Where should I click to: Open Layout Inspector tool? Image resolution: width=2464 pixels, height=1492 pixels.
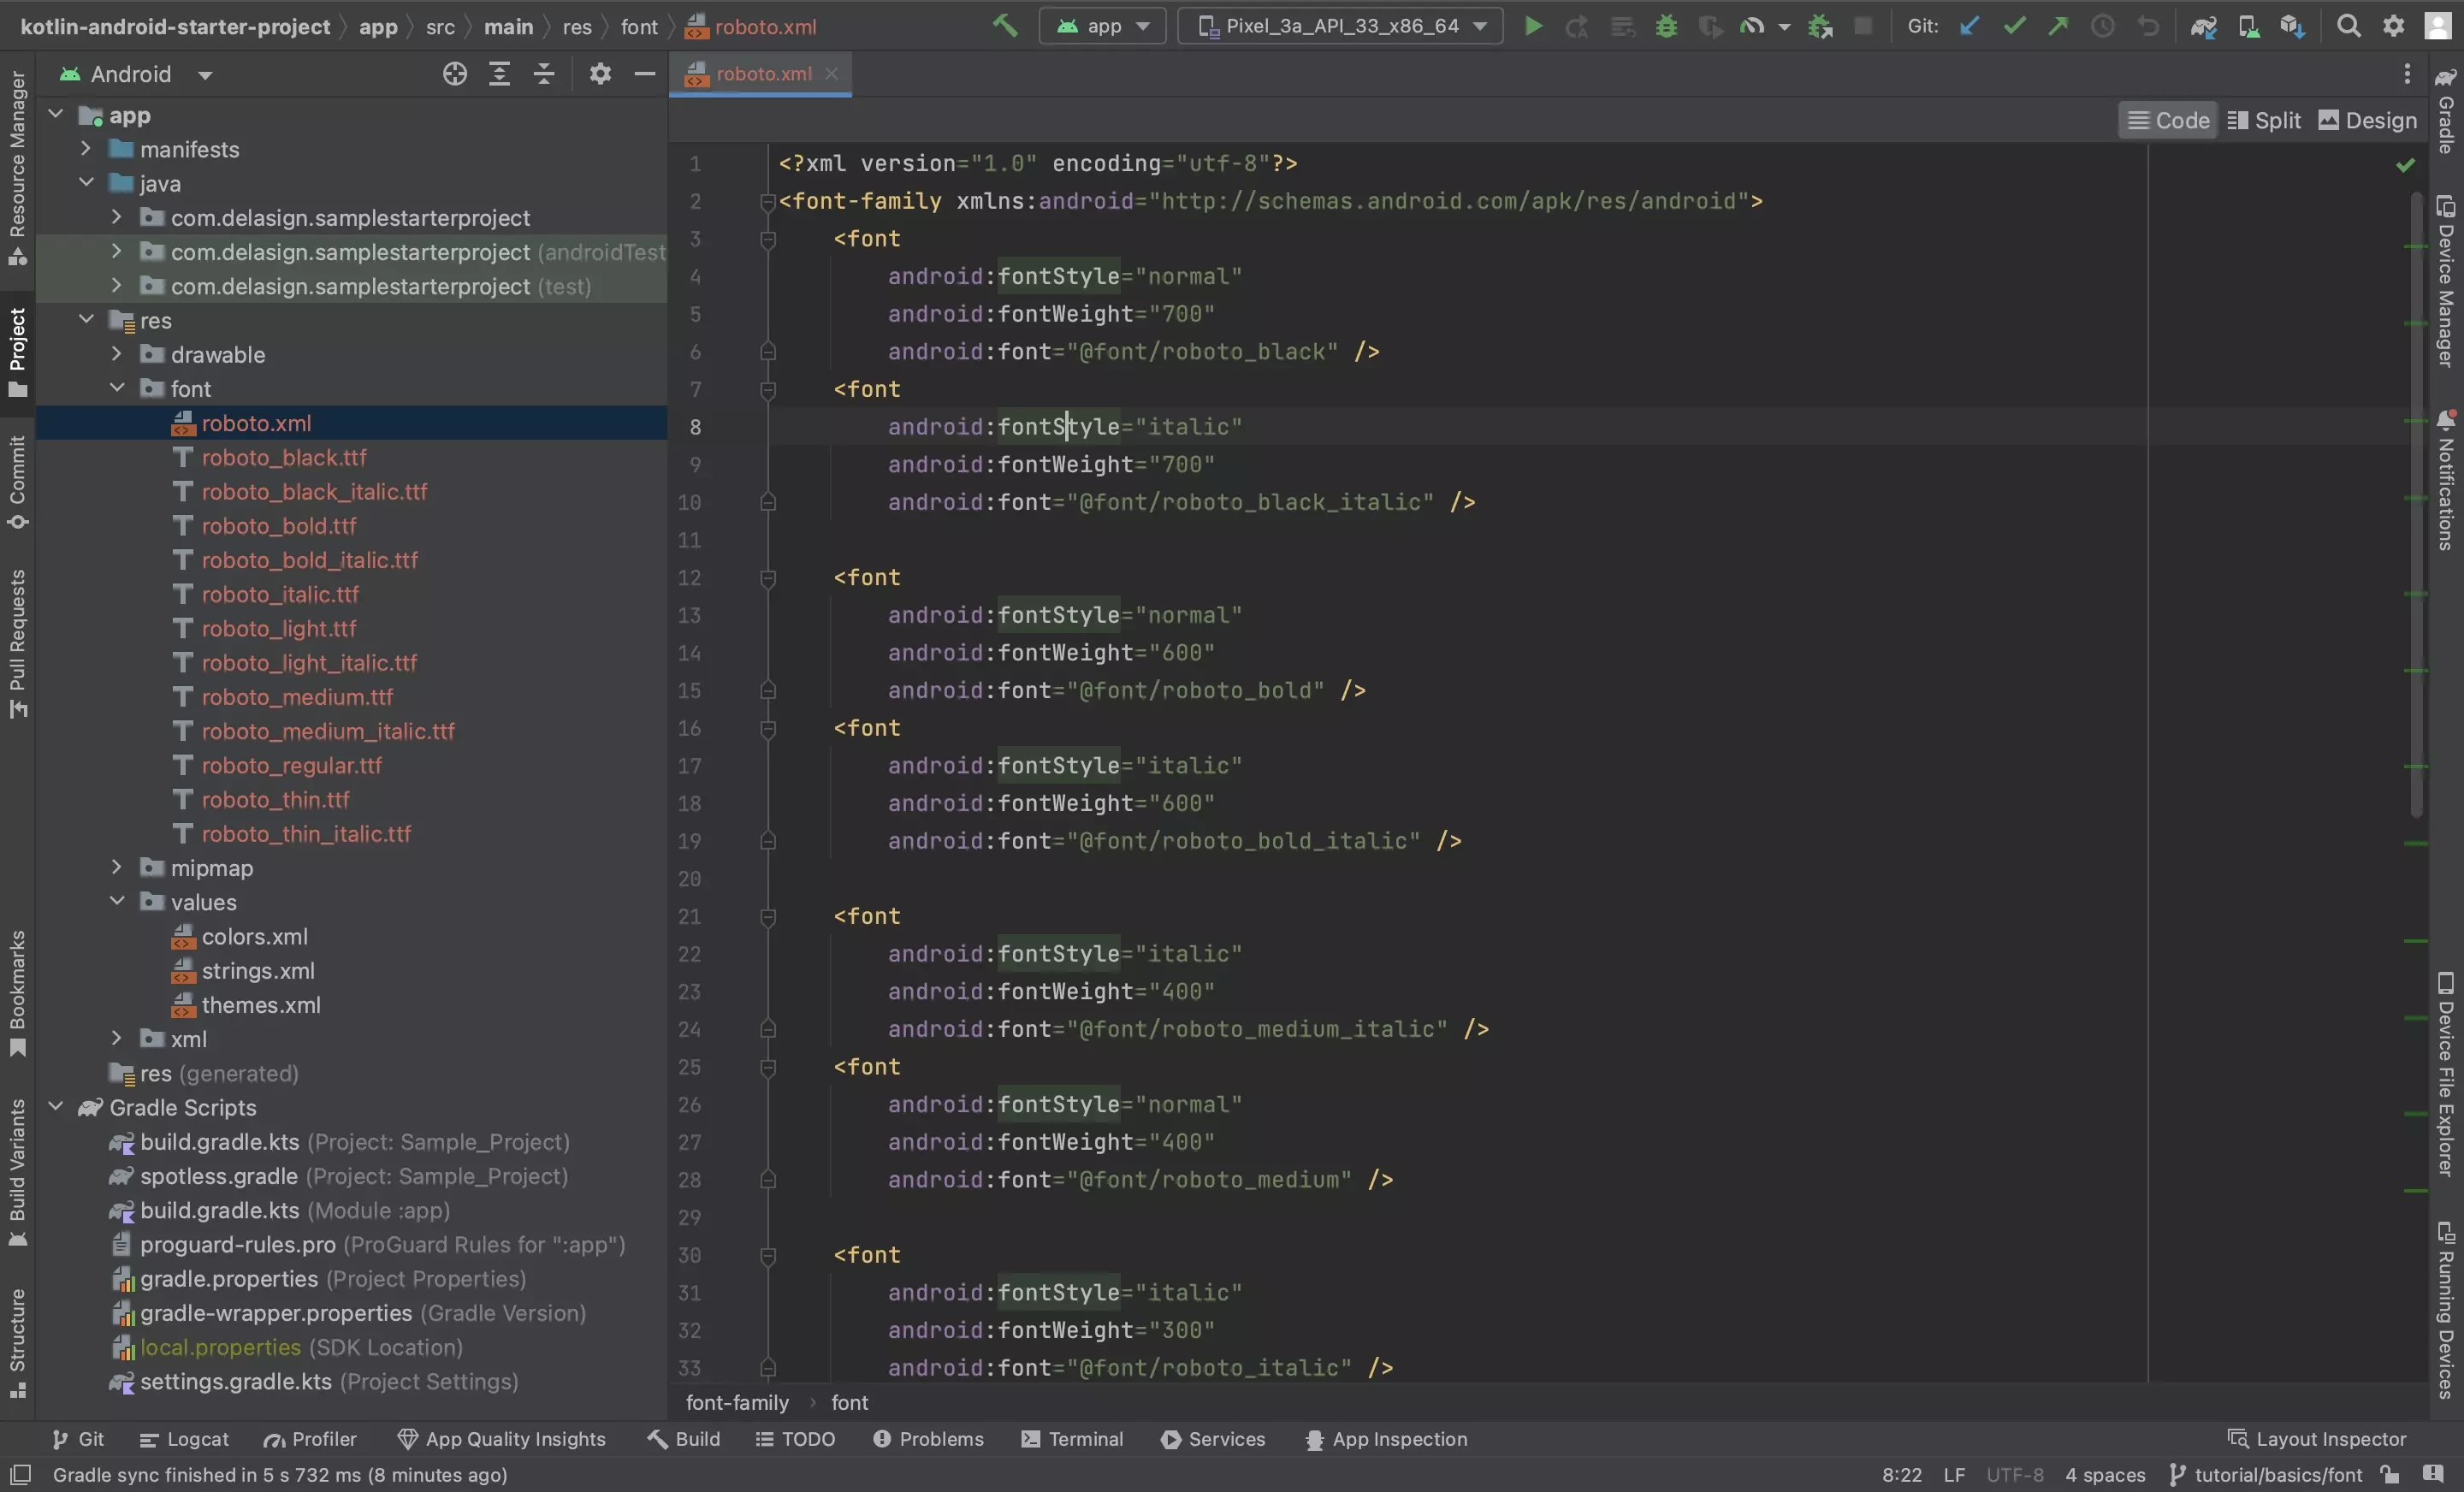(x=2319, y=1439)
